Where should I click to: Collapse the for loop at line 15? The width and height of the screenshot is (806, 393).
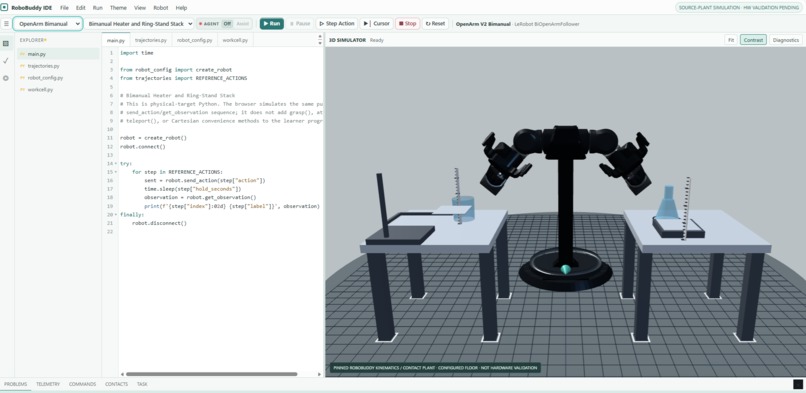click(x=116, y=172)
